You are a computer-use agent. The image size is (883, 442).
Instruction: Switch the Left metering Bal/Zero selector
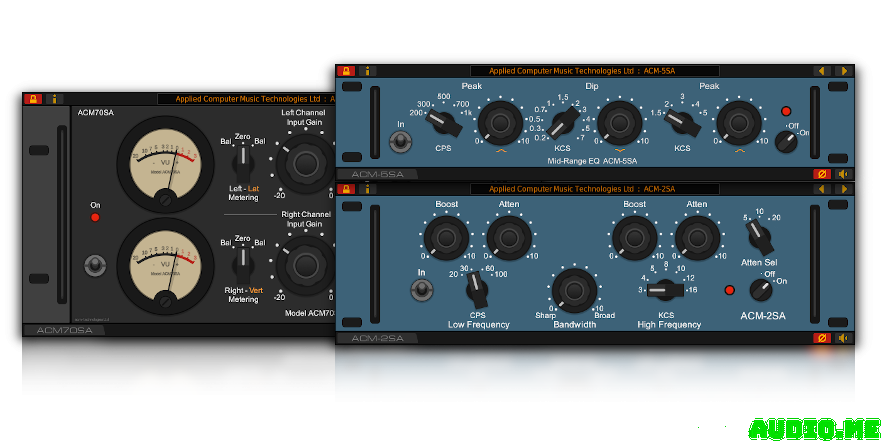point(243,162)
